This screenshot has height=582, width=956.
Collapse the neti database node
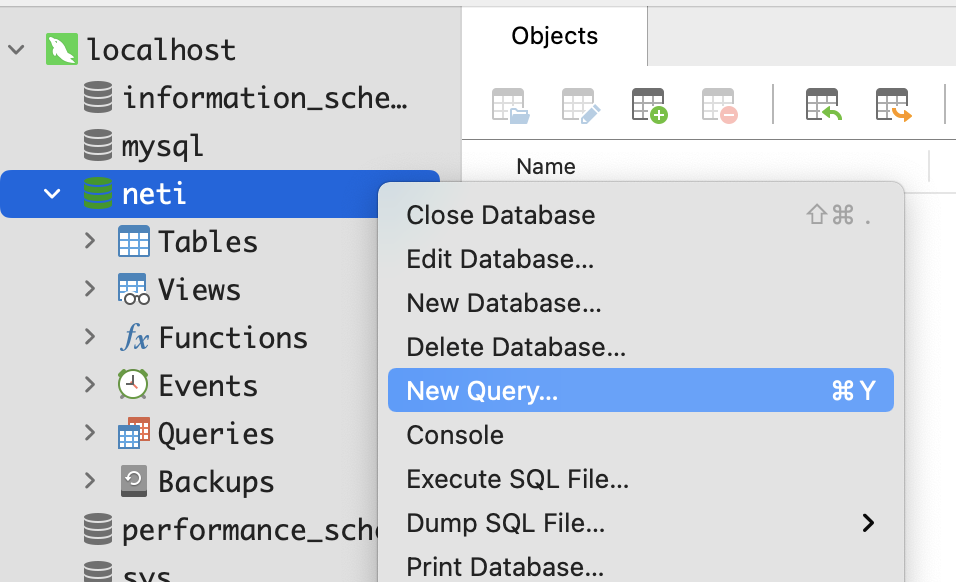tap(52, 193)
